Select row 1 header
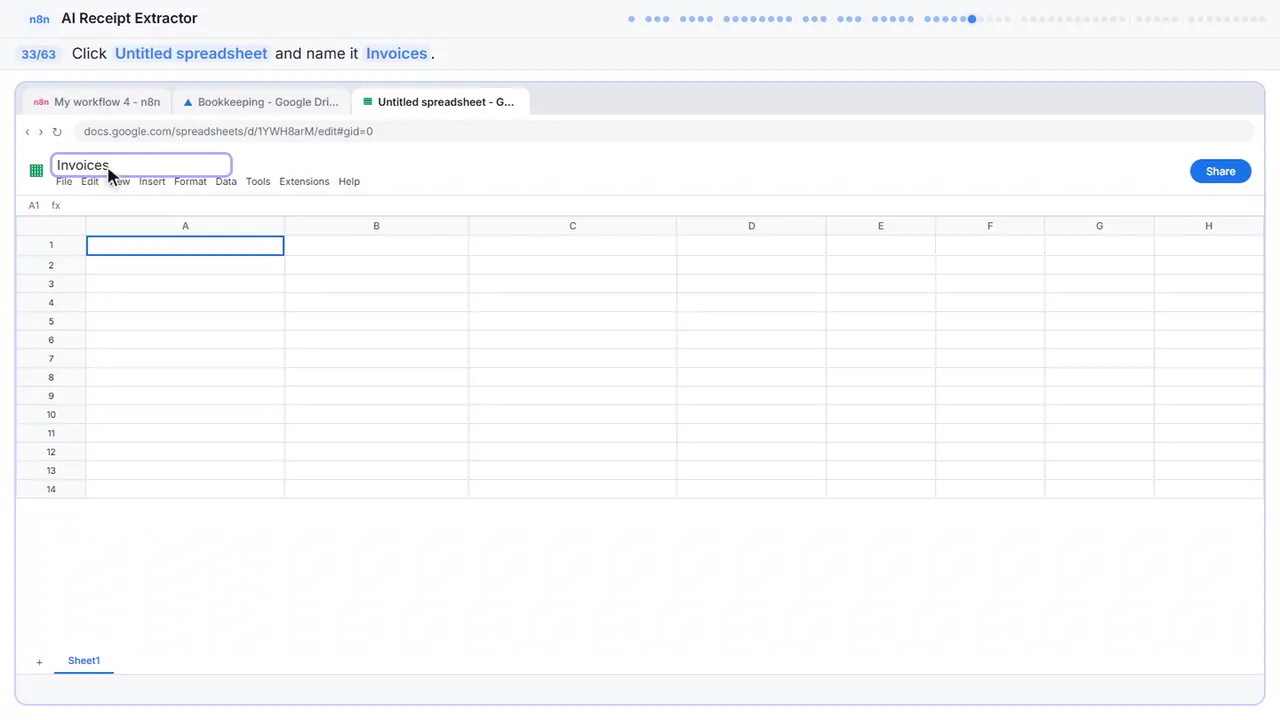Image resolution: width=1280 pixels, height=720 pixels. (x=51, y=246)
